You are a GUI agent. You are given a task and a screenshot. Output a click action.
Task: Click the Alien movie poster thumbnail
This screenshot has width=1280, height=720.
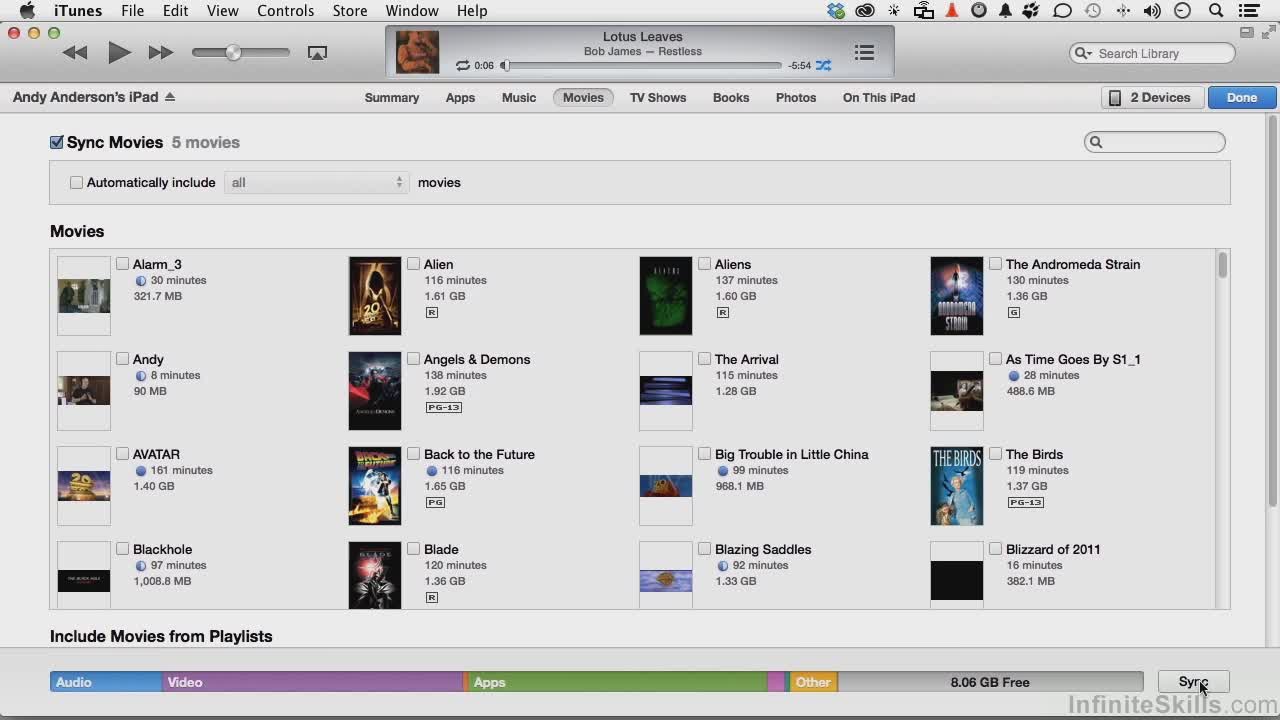click(375, 296)
